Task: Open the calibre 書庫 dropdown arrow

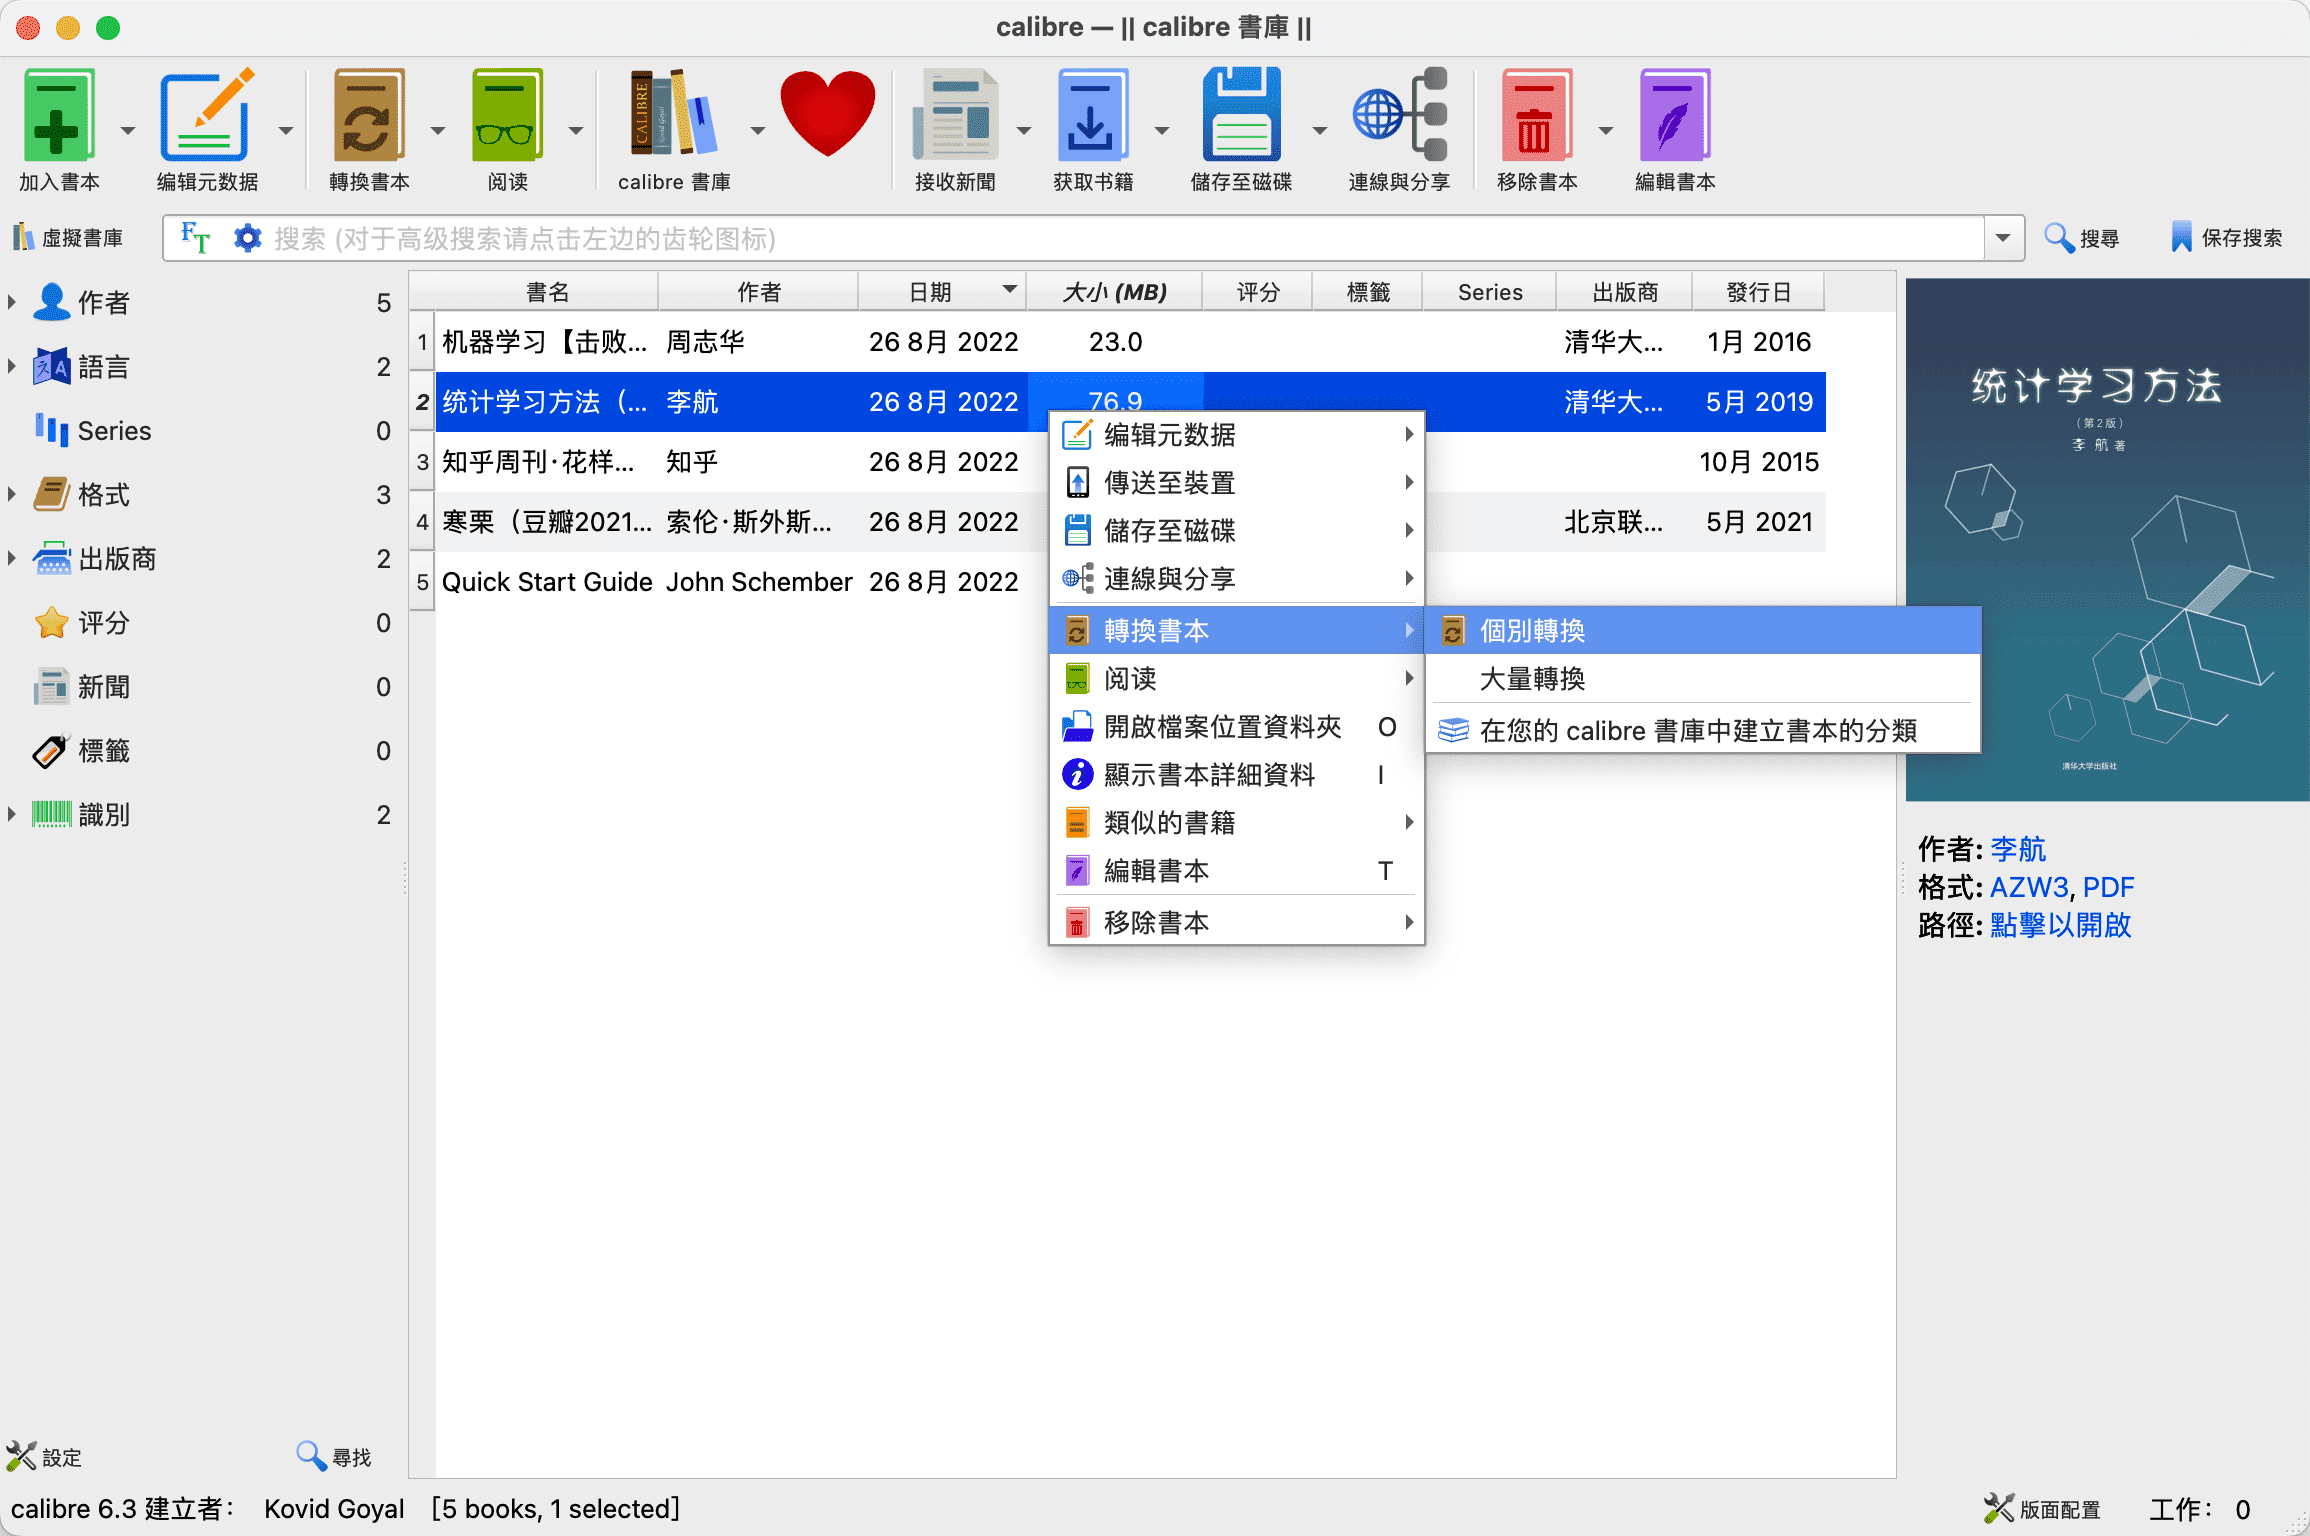Action: pyautogui.click(x=758, y=130)
